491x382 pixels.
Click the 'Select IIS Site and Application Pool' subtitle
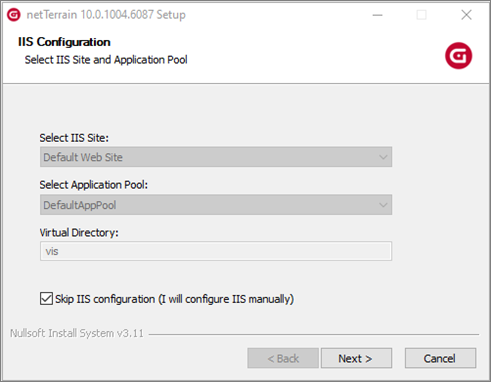106,60
